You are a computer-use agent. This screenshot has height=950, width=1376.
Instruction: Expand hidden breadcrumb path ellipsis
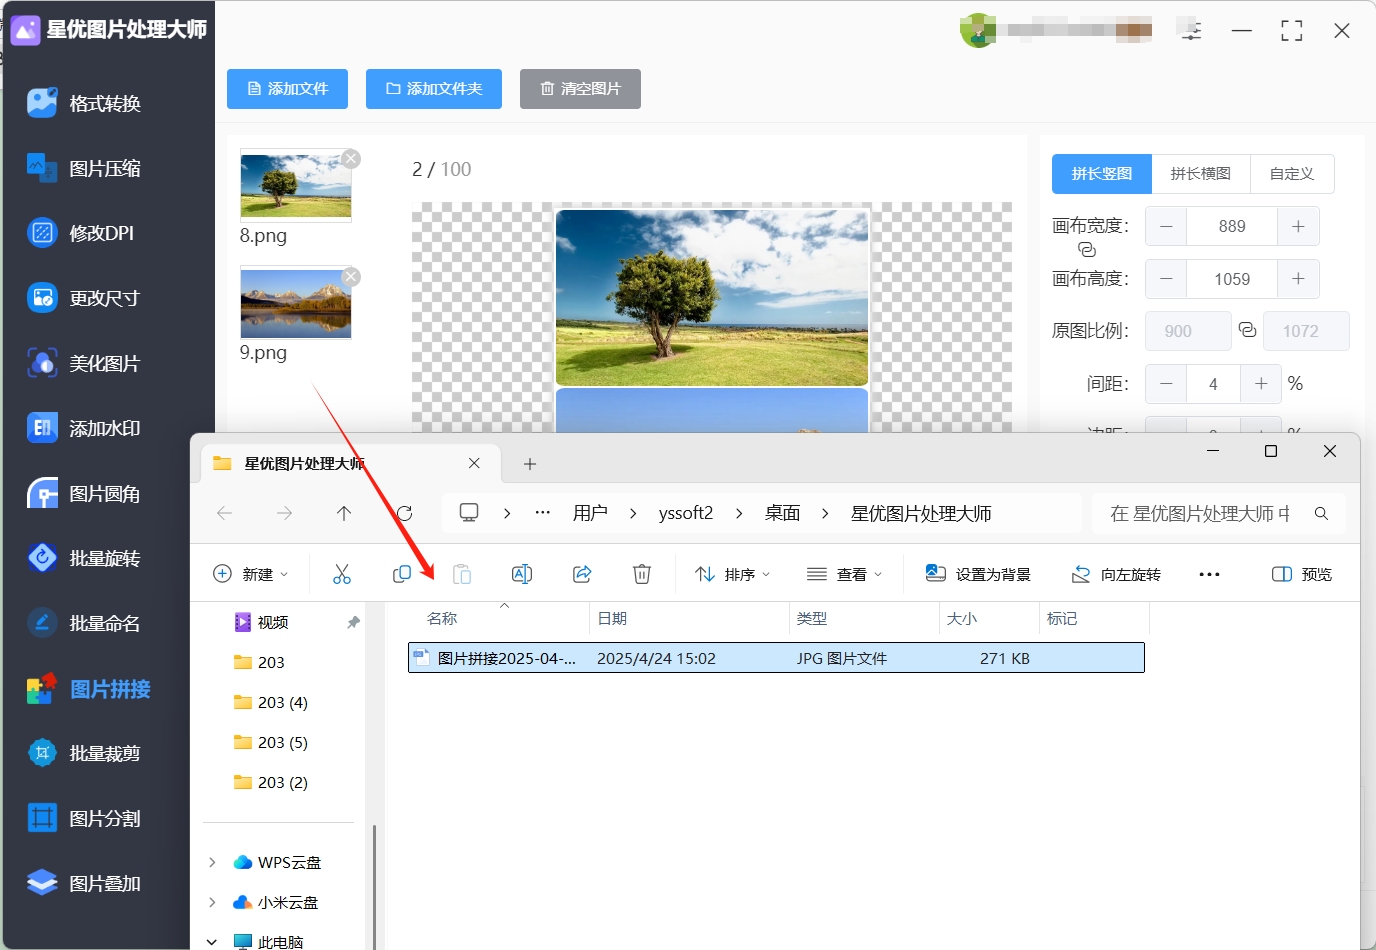543,513
